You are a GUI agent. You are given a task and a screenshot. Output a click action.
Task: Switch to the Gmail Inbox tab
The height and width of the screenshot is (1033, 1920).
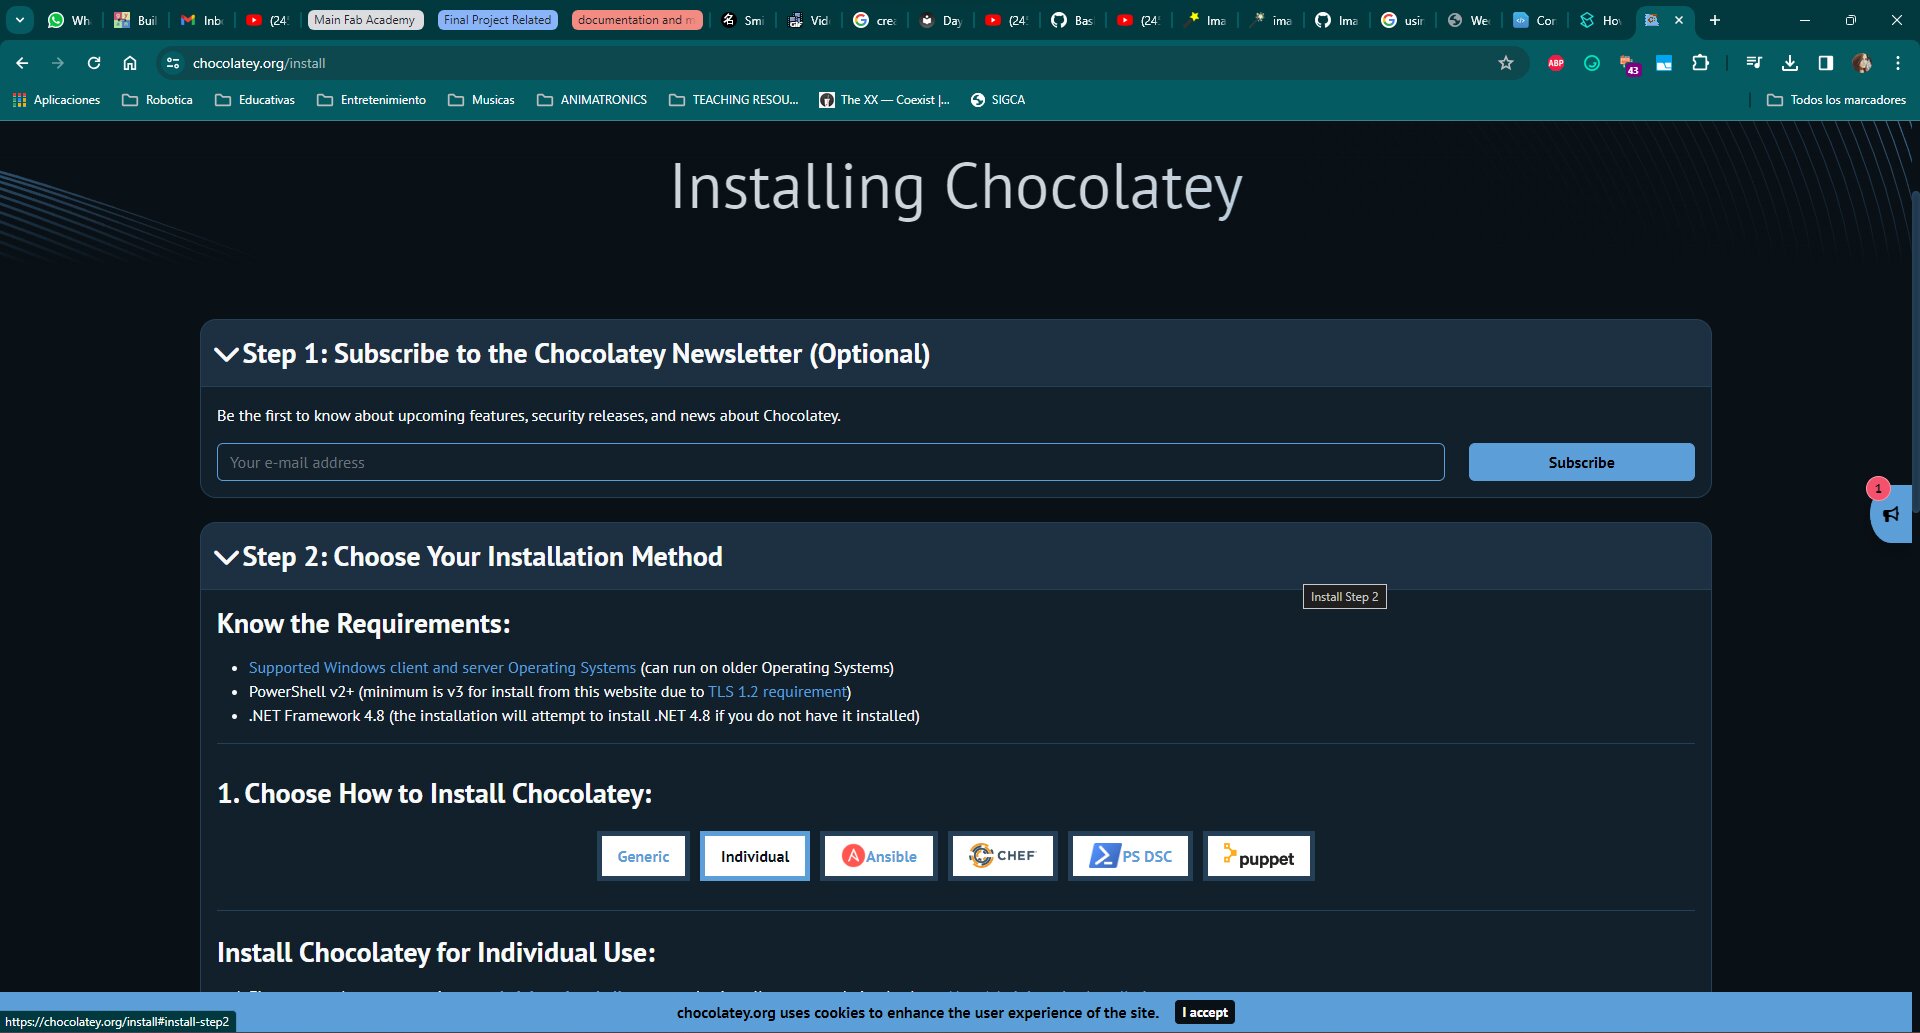[x=201, y=20]
